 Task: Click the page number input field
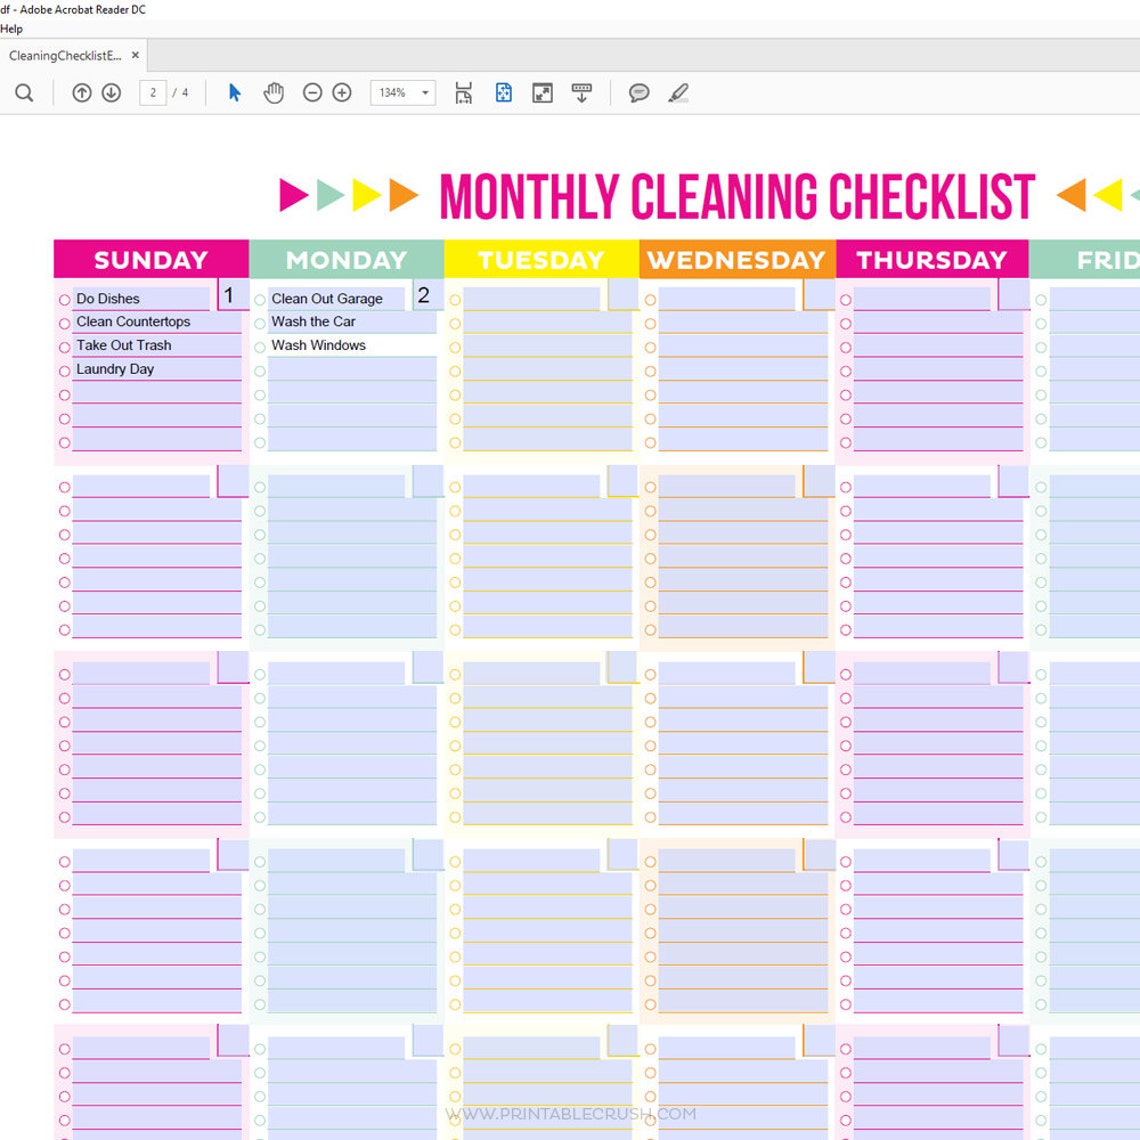coord(153,92)
